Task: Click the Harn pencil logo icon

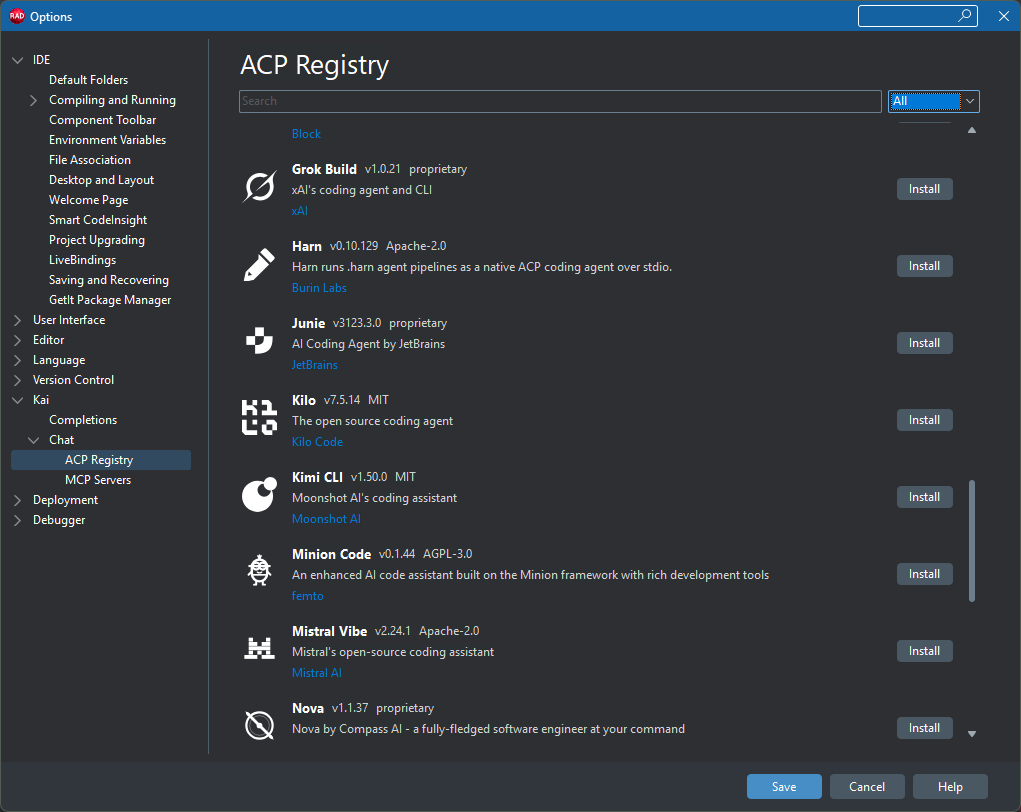Action: point(259,265)
